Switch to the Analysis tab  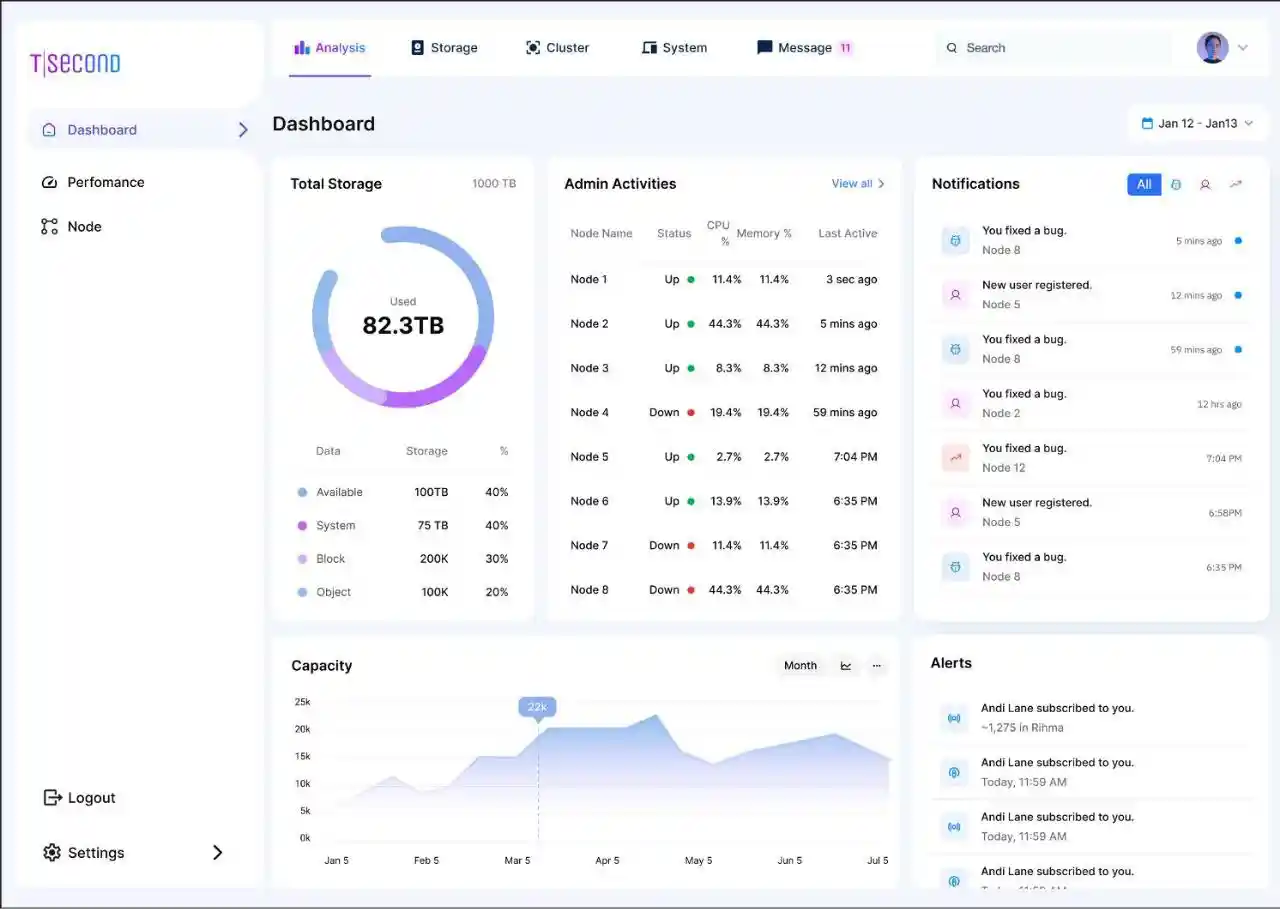pyautogui.click(x=330, y=48)
